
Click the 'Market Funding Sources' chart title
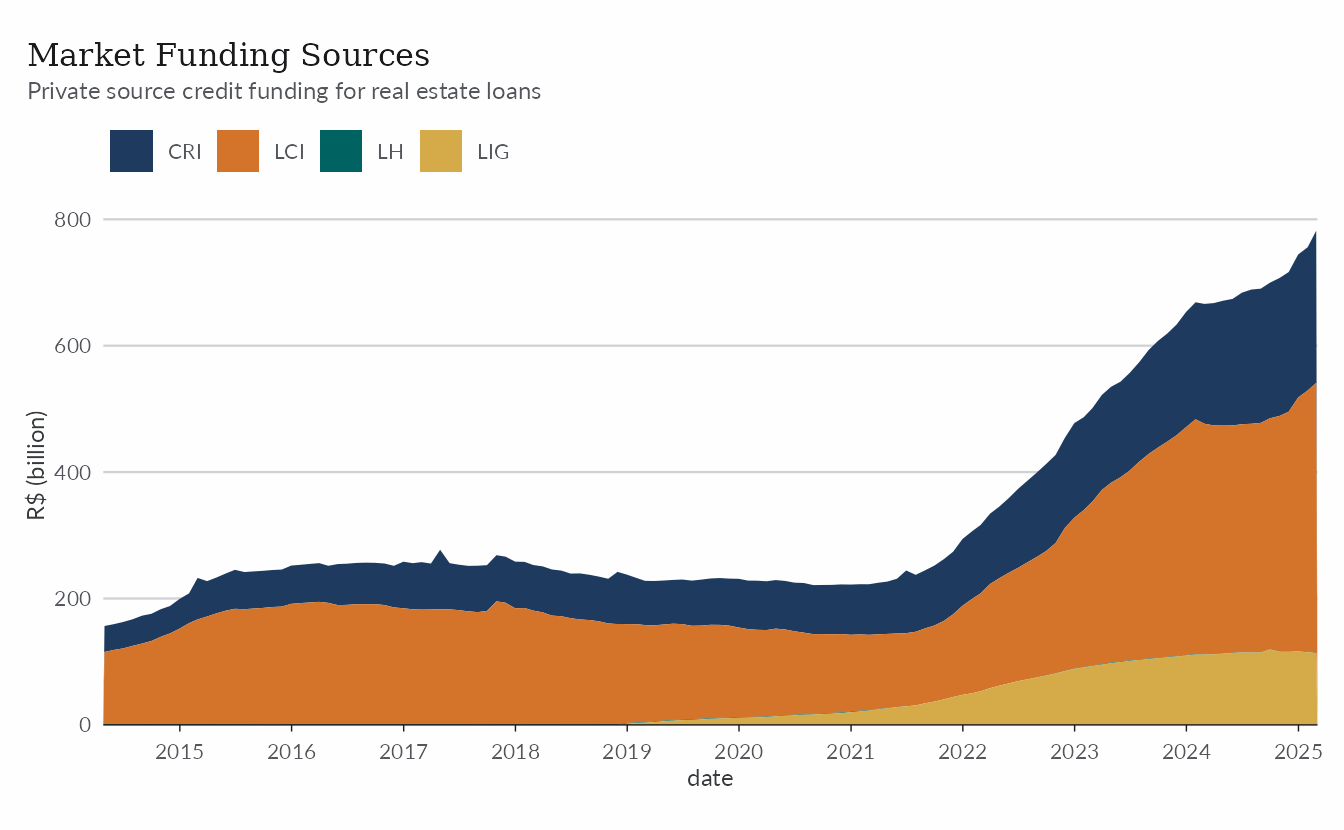tap(229, 54)
